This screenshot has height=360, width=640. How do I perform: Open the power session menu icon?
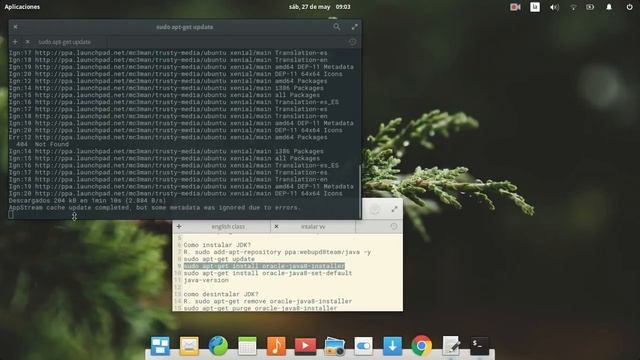tap(629, 7)
